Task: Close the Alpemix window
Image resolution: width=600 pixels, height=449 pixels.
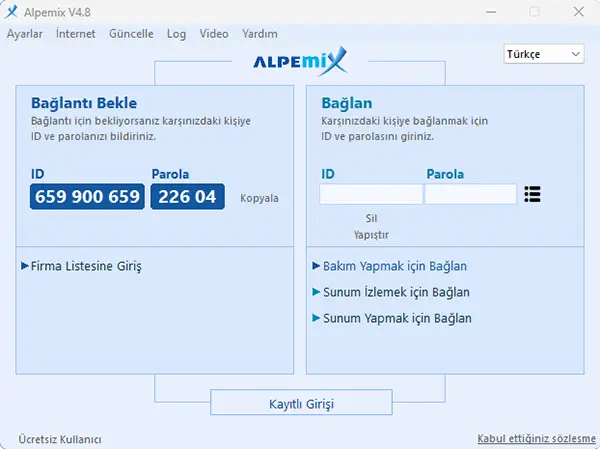Action: [579, 12]
